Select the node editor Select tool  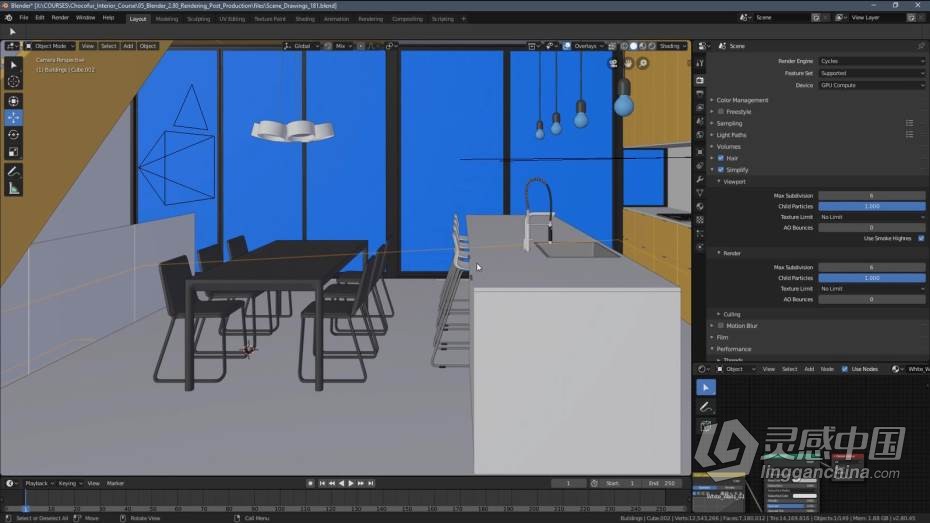[705, 388]
